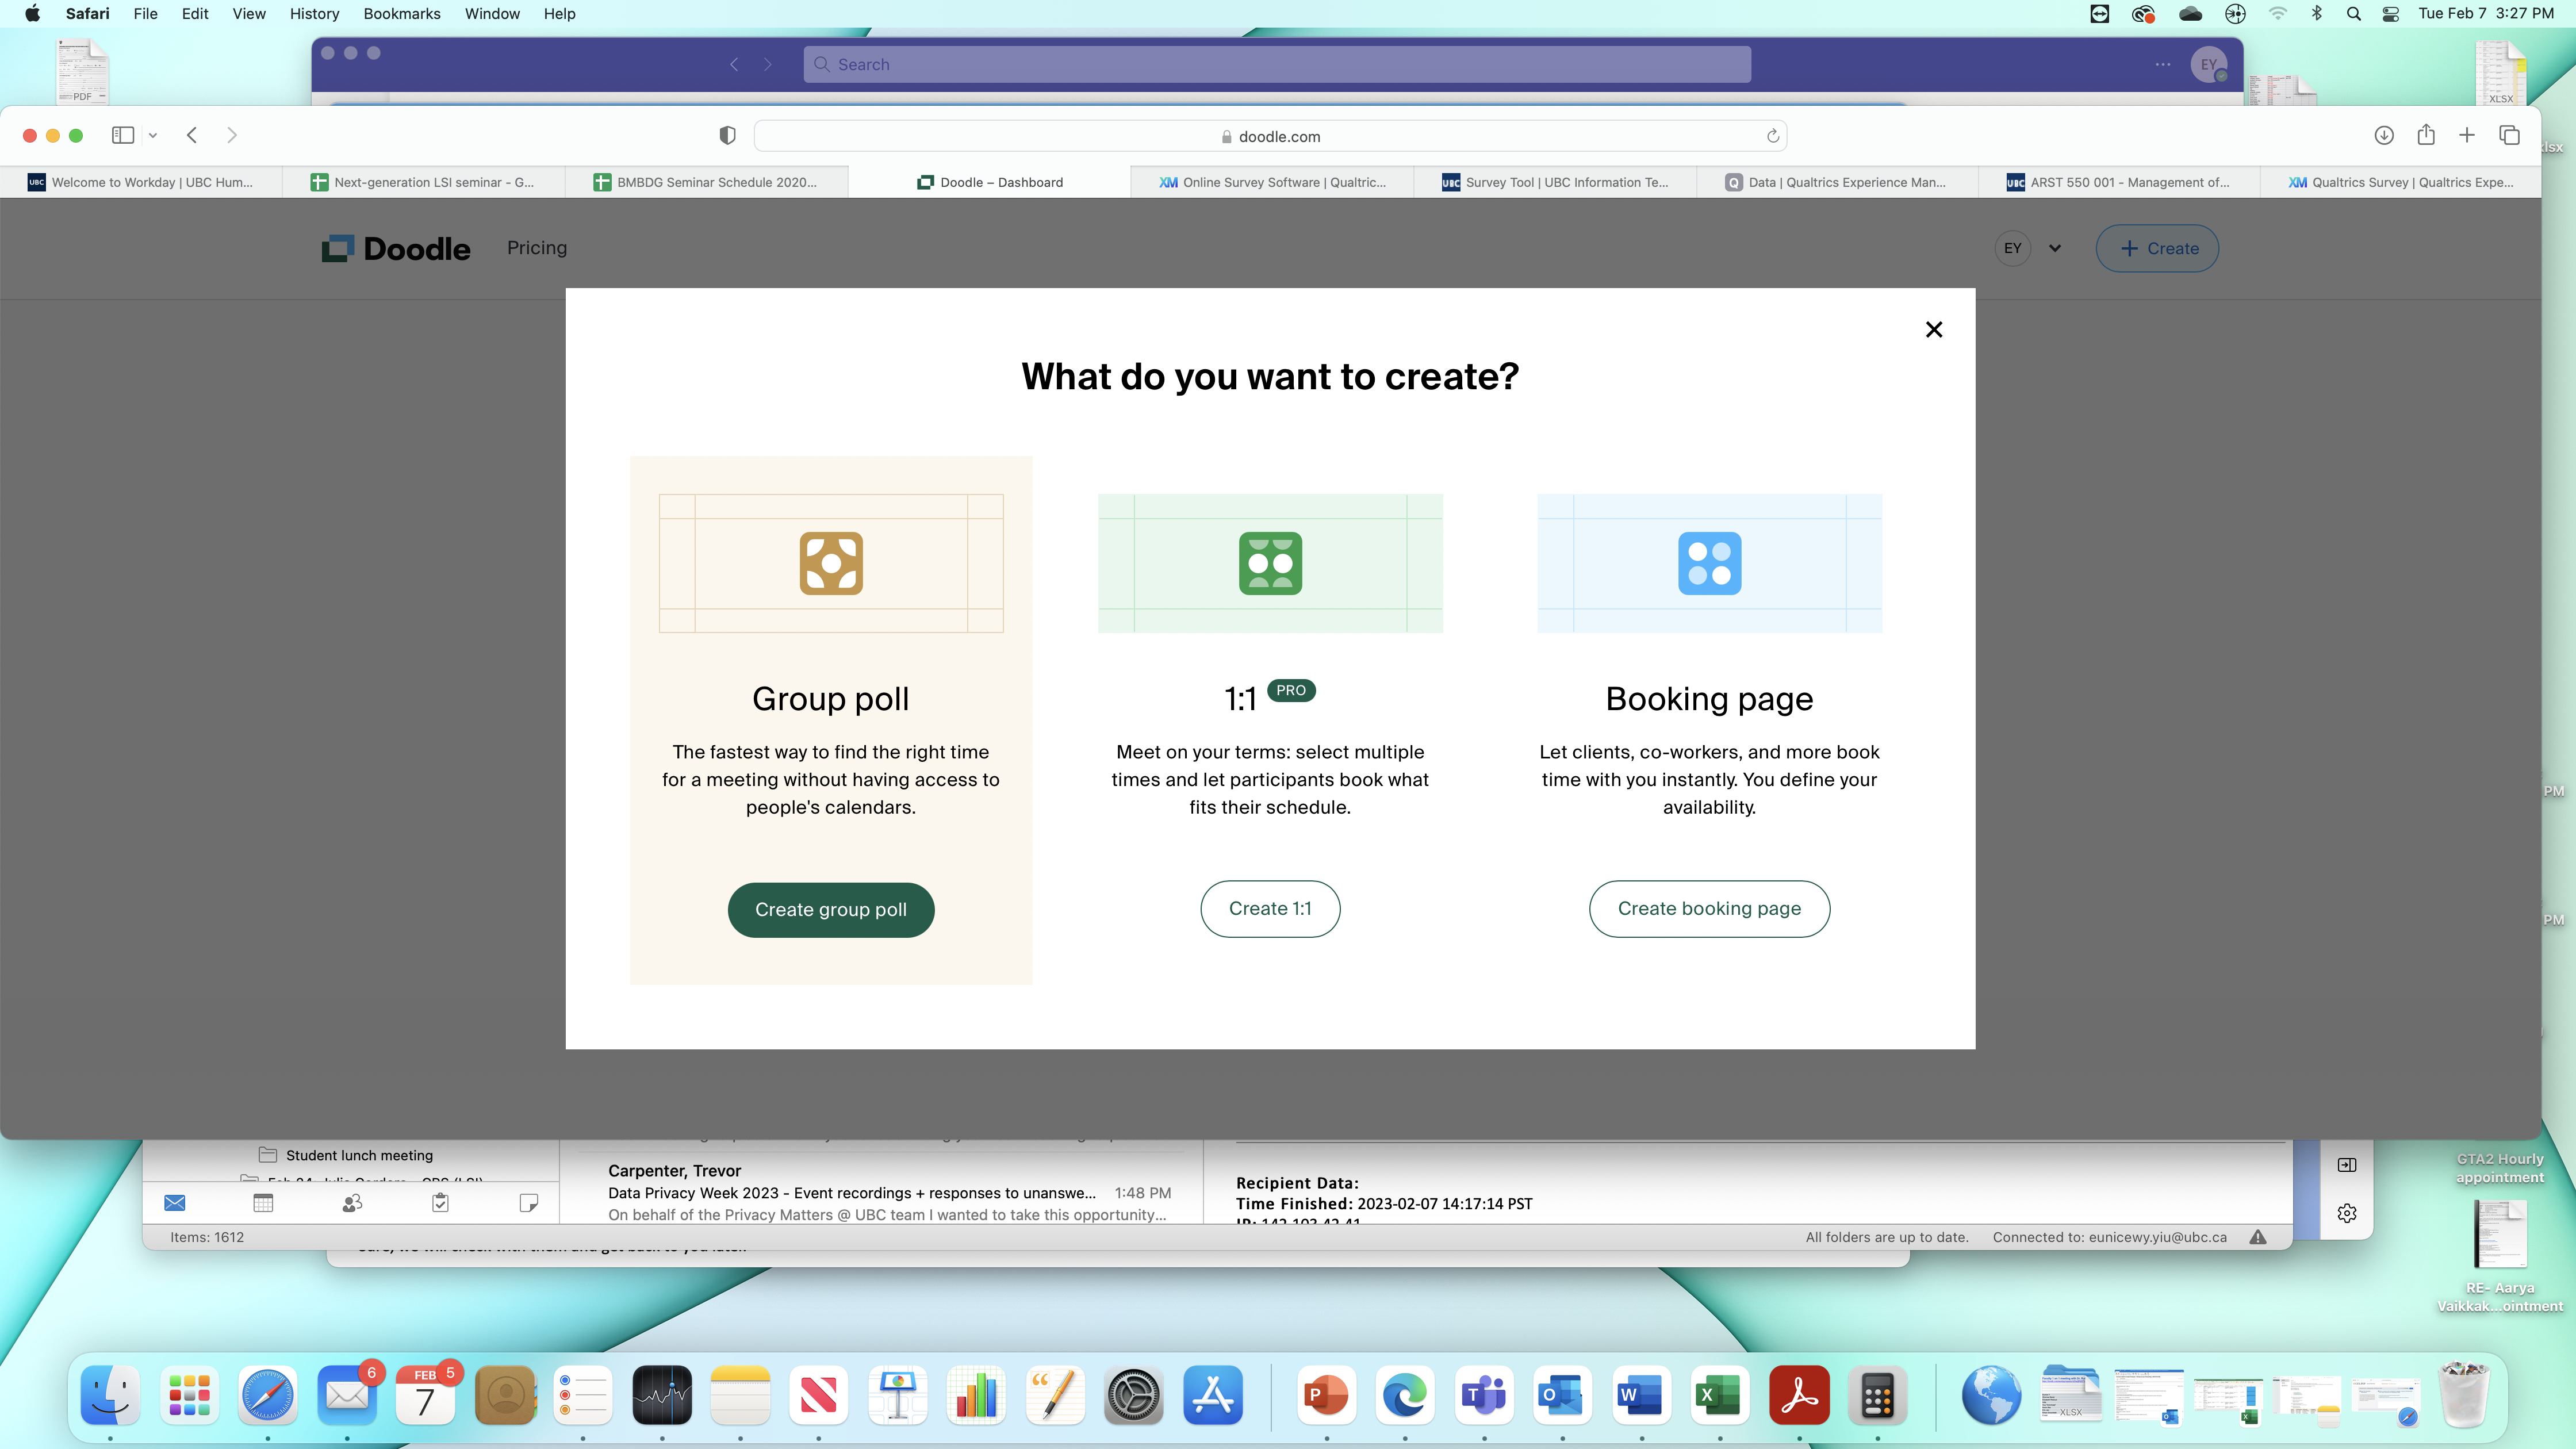Screen dimensions: 2576x1449
Task: Click the Doodle logo
Action: point(396,248)
